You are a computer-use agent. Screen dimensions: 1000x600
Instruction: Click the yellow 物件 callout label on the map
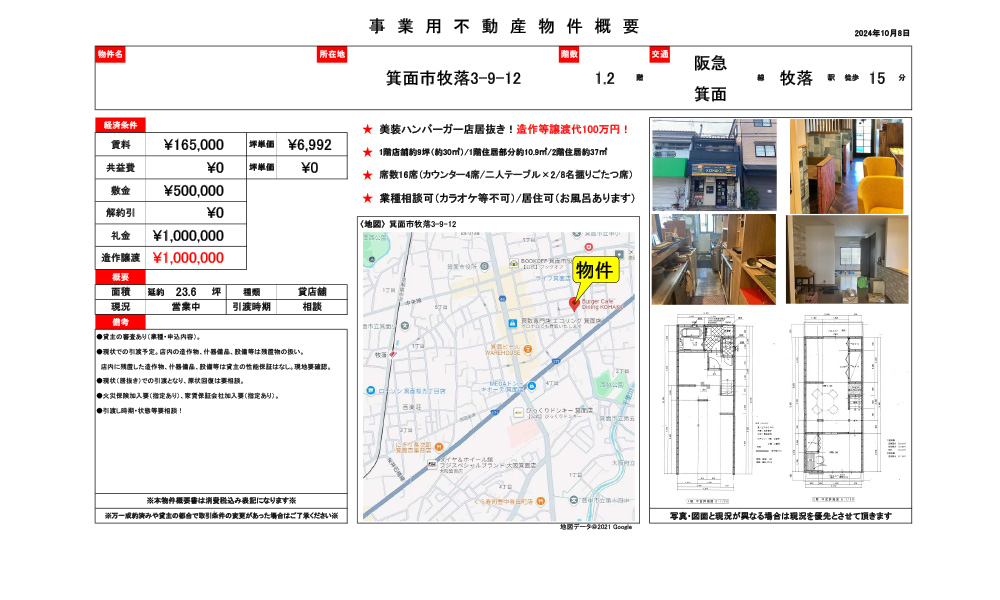tap(596, 271)
